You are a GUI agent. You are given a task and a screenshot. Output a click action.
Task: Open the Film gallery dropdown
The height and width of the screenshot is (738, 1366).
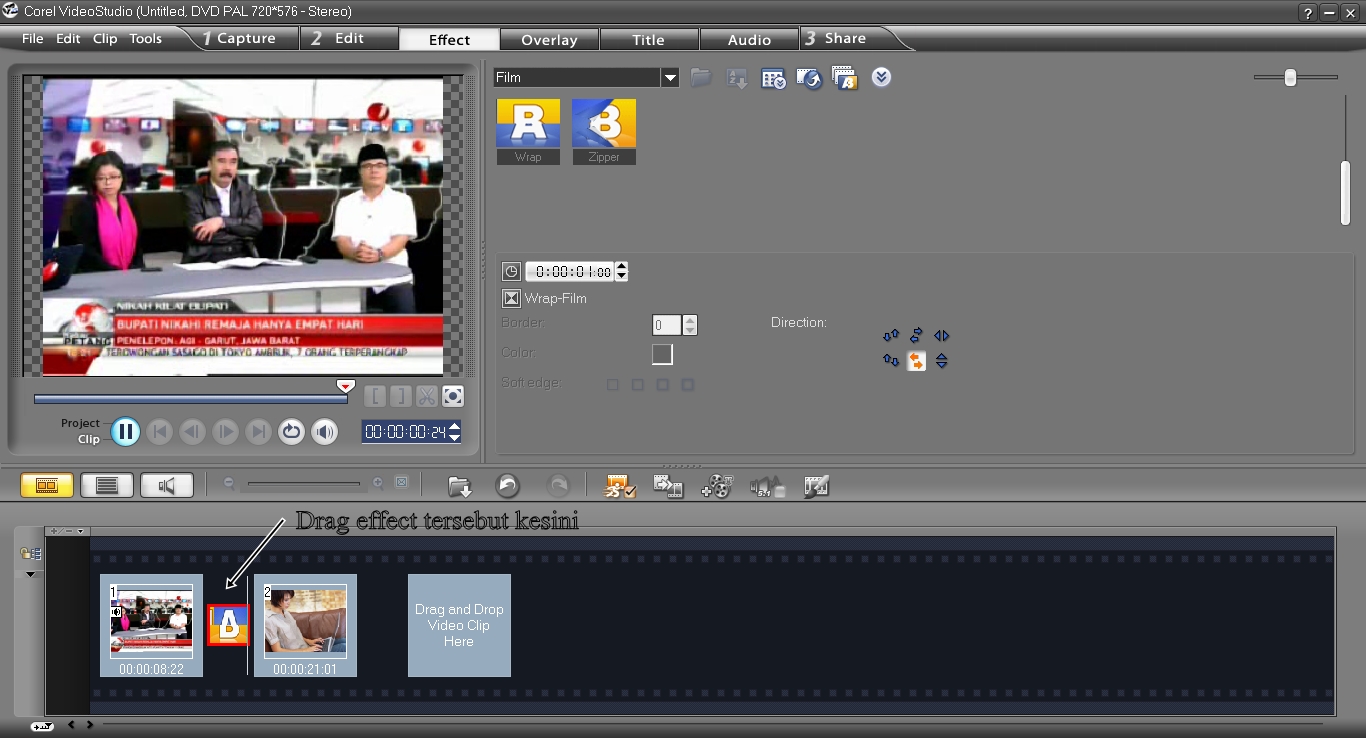pyautogui.click(x=672, y=76)
